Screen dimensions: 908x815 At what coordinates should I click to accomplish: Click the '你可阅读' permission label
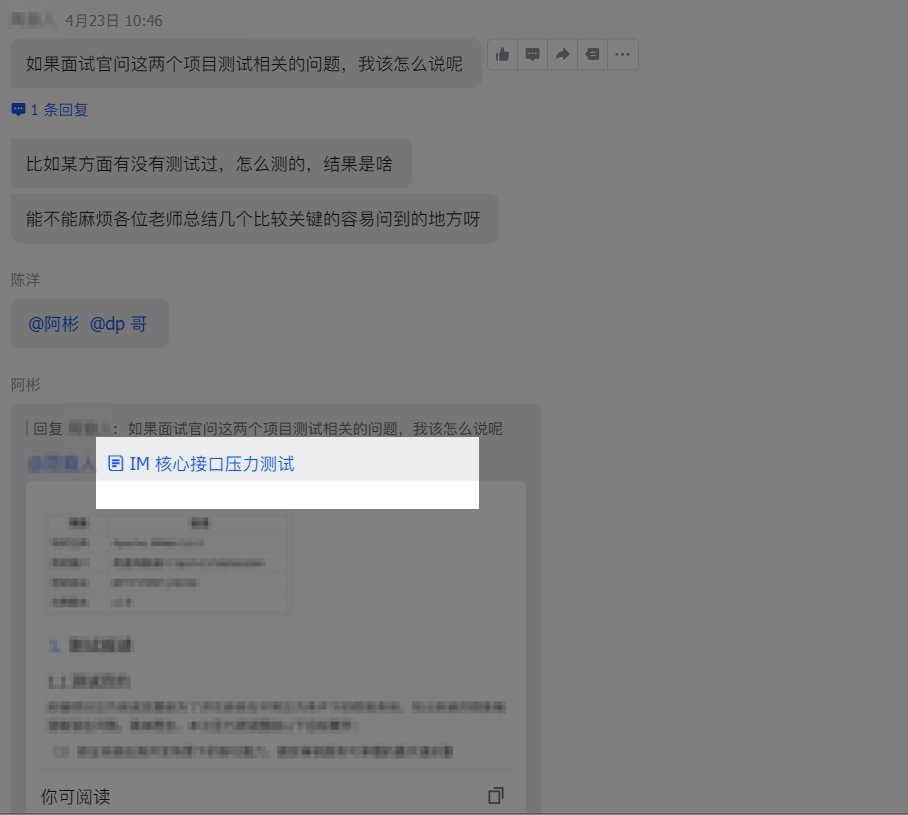click(75, 796)
